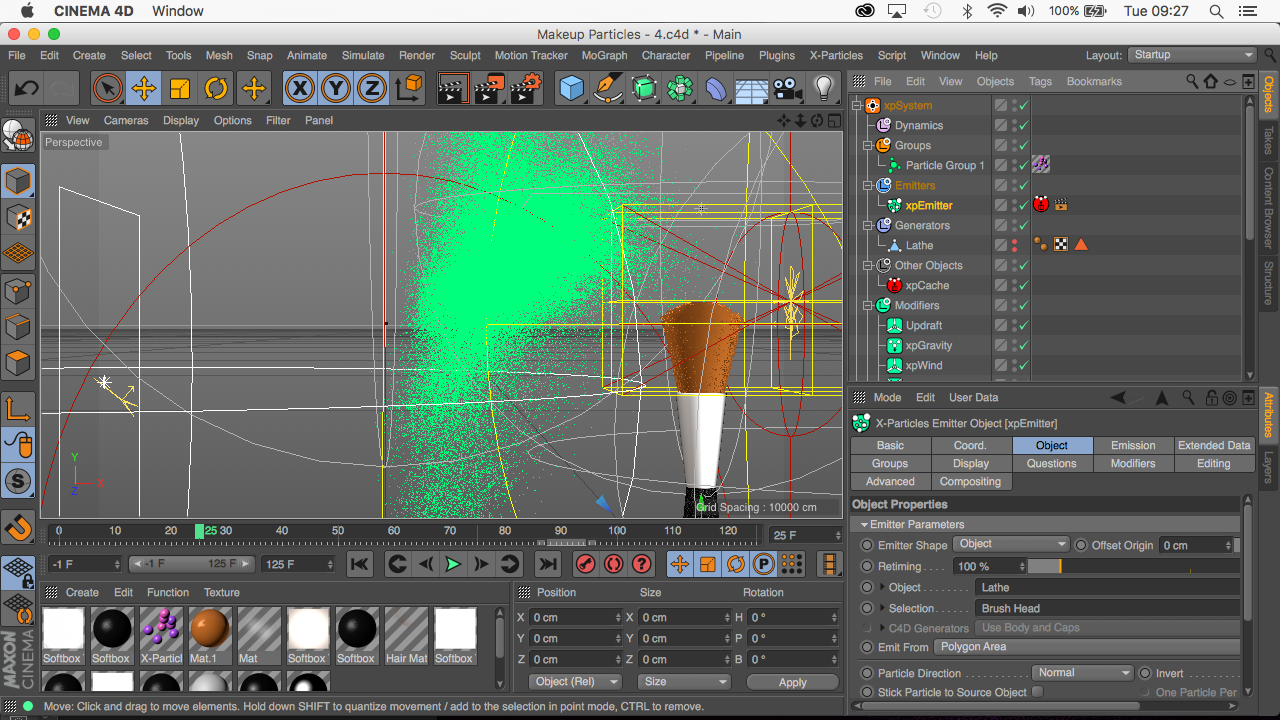Click the coordinate system icon
The image size is (1280, 720).
409,88
